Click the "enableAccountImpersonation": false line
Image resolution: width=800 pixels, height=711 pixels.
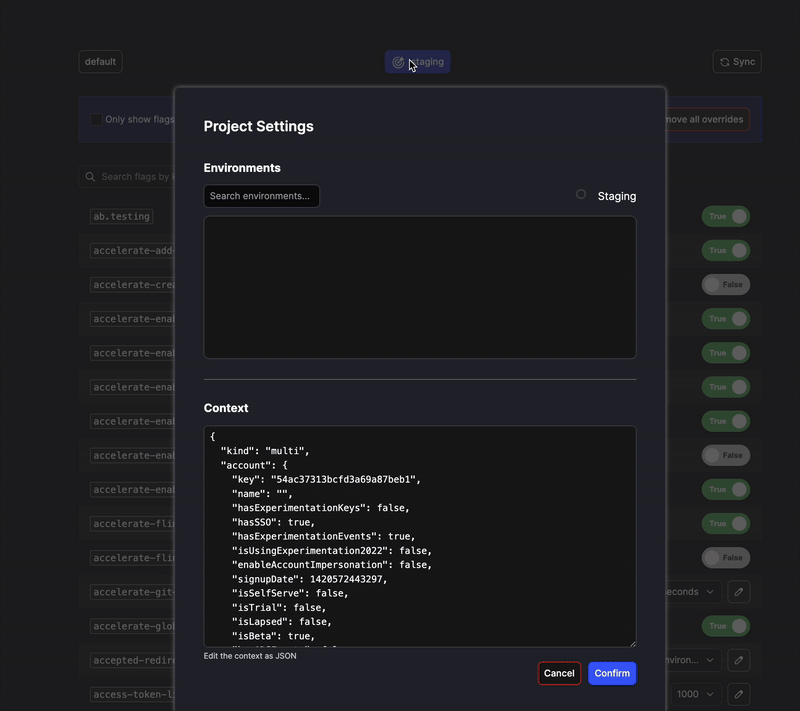pos(332,565)
